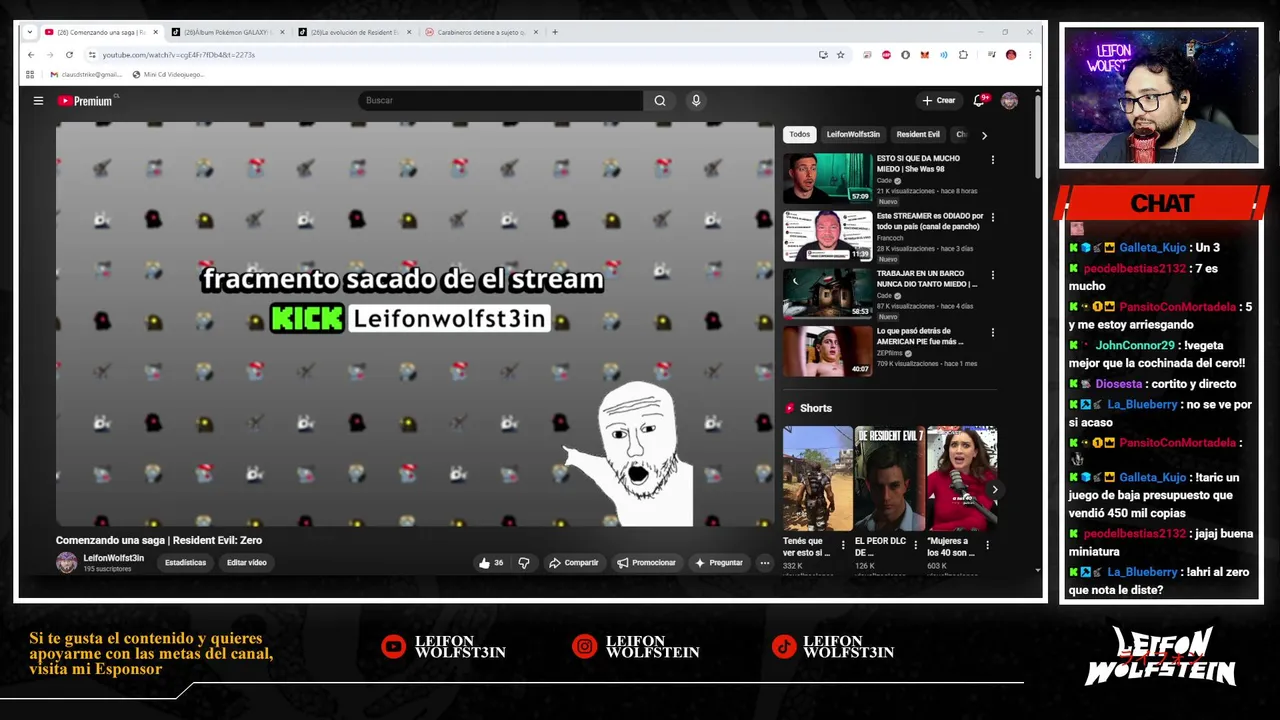Open 'ESTO SI QUE DA MUCHO MIEDO' thumbnail
This screenshot has height=720, width=1280.
click(x=828, y=178)
